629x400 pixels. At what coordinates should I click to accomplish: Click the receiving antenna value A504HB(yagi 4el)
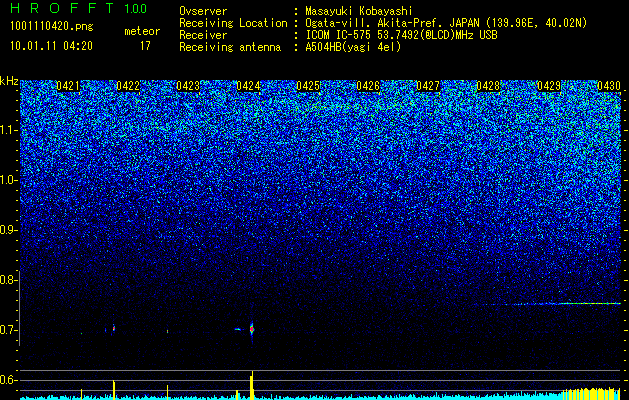(353, 47)
